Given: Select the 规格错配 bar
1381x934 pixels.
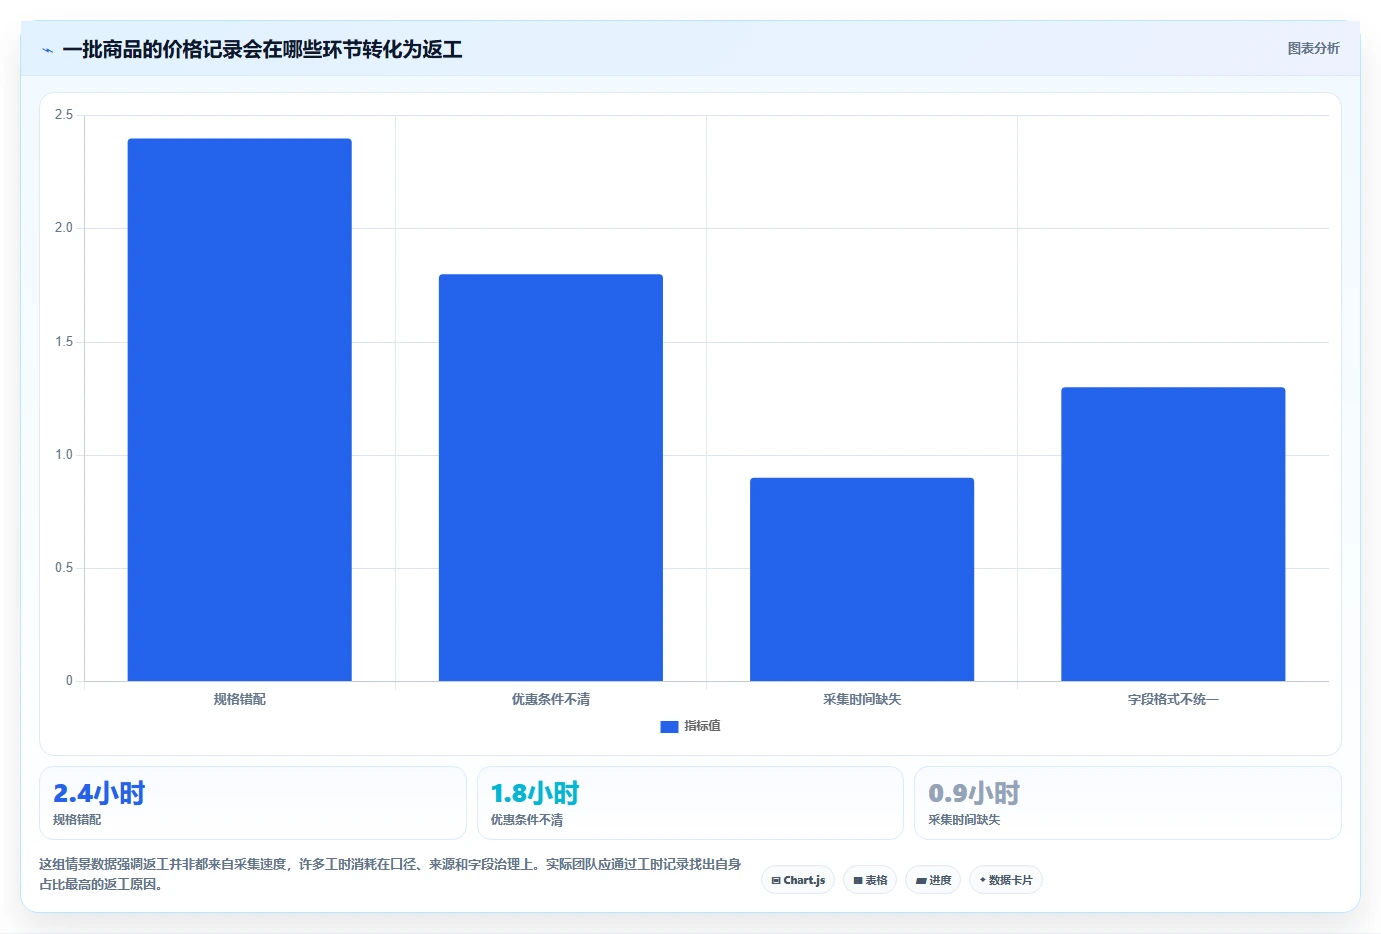Looking at the screenshot, I should pos(239,410).
